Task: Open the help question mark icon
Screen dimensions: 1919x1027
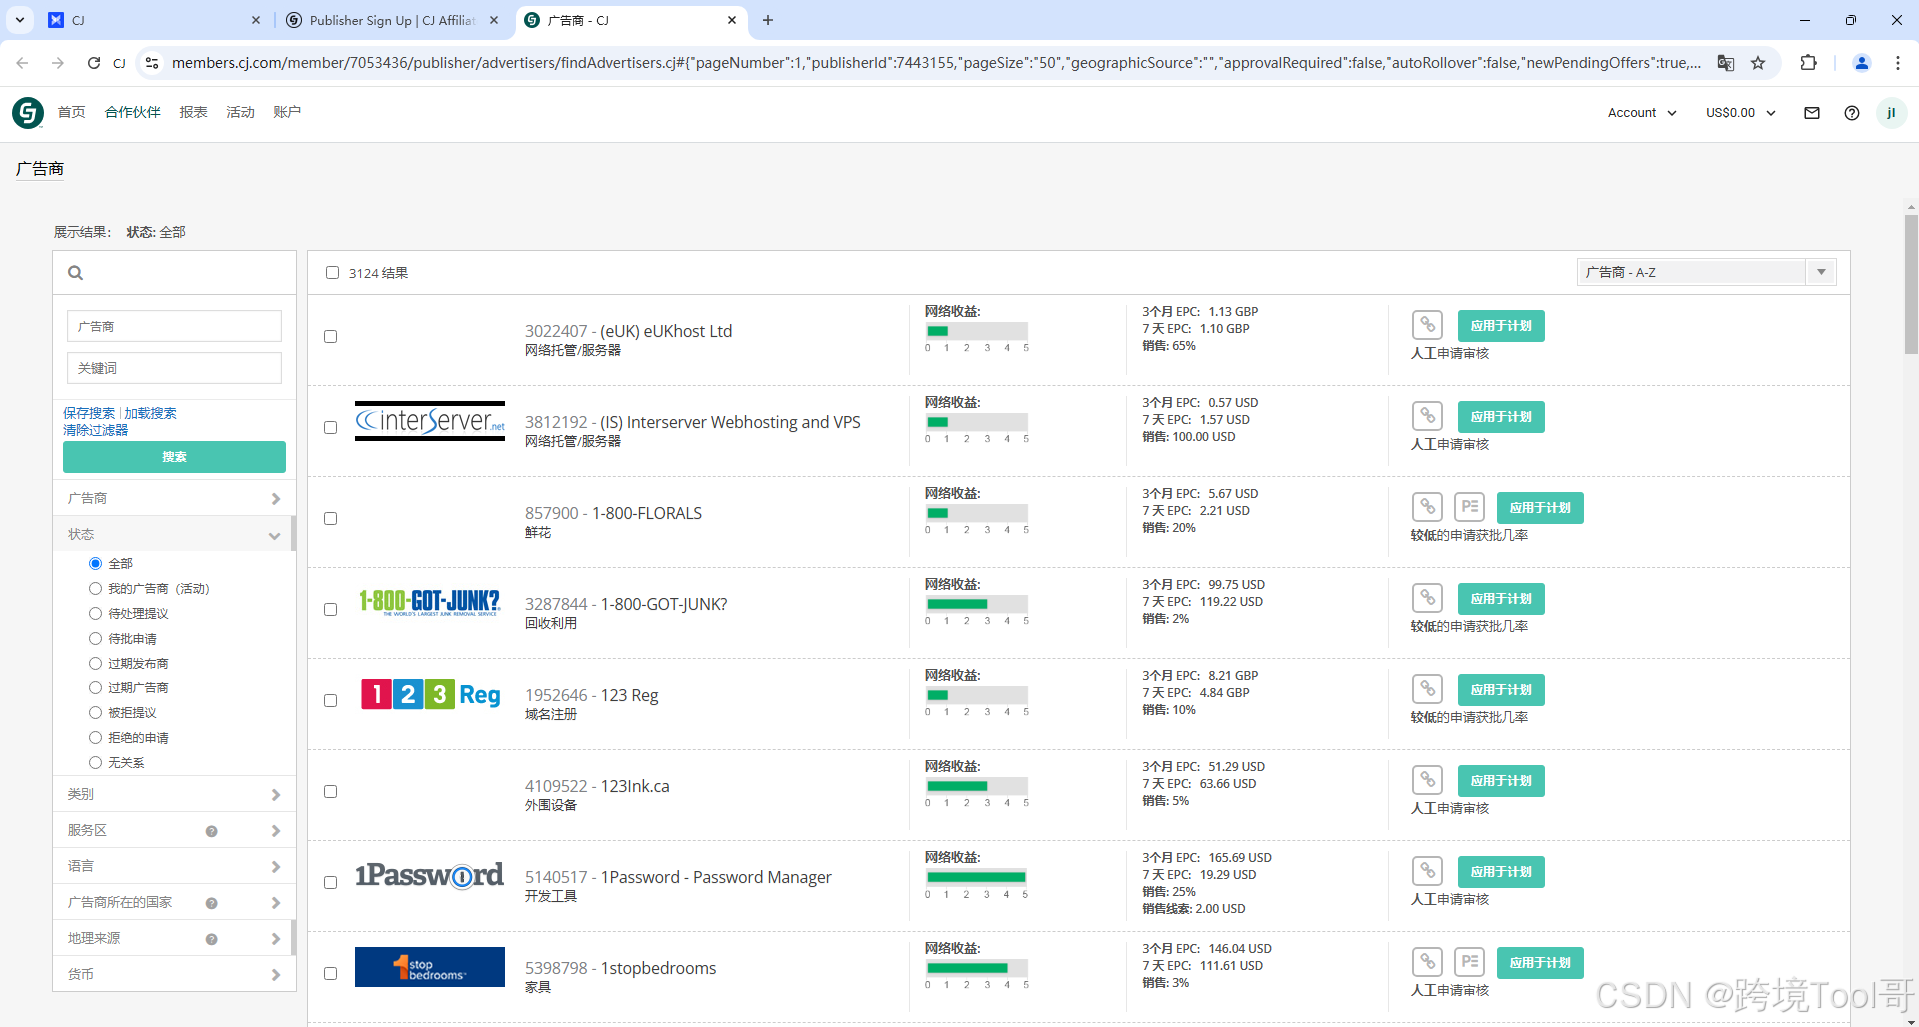Action: coord(1851,113)
